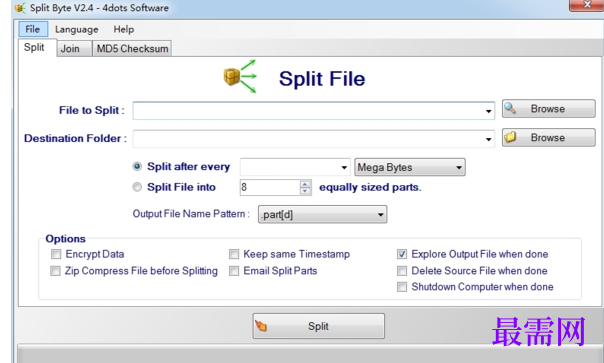Screen dimensions: 604x363
Task: Increase the number of equally sized parts
Action: pos(305,184)
